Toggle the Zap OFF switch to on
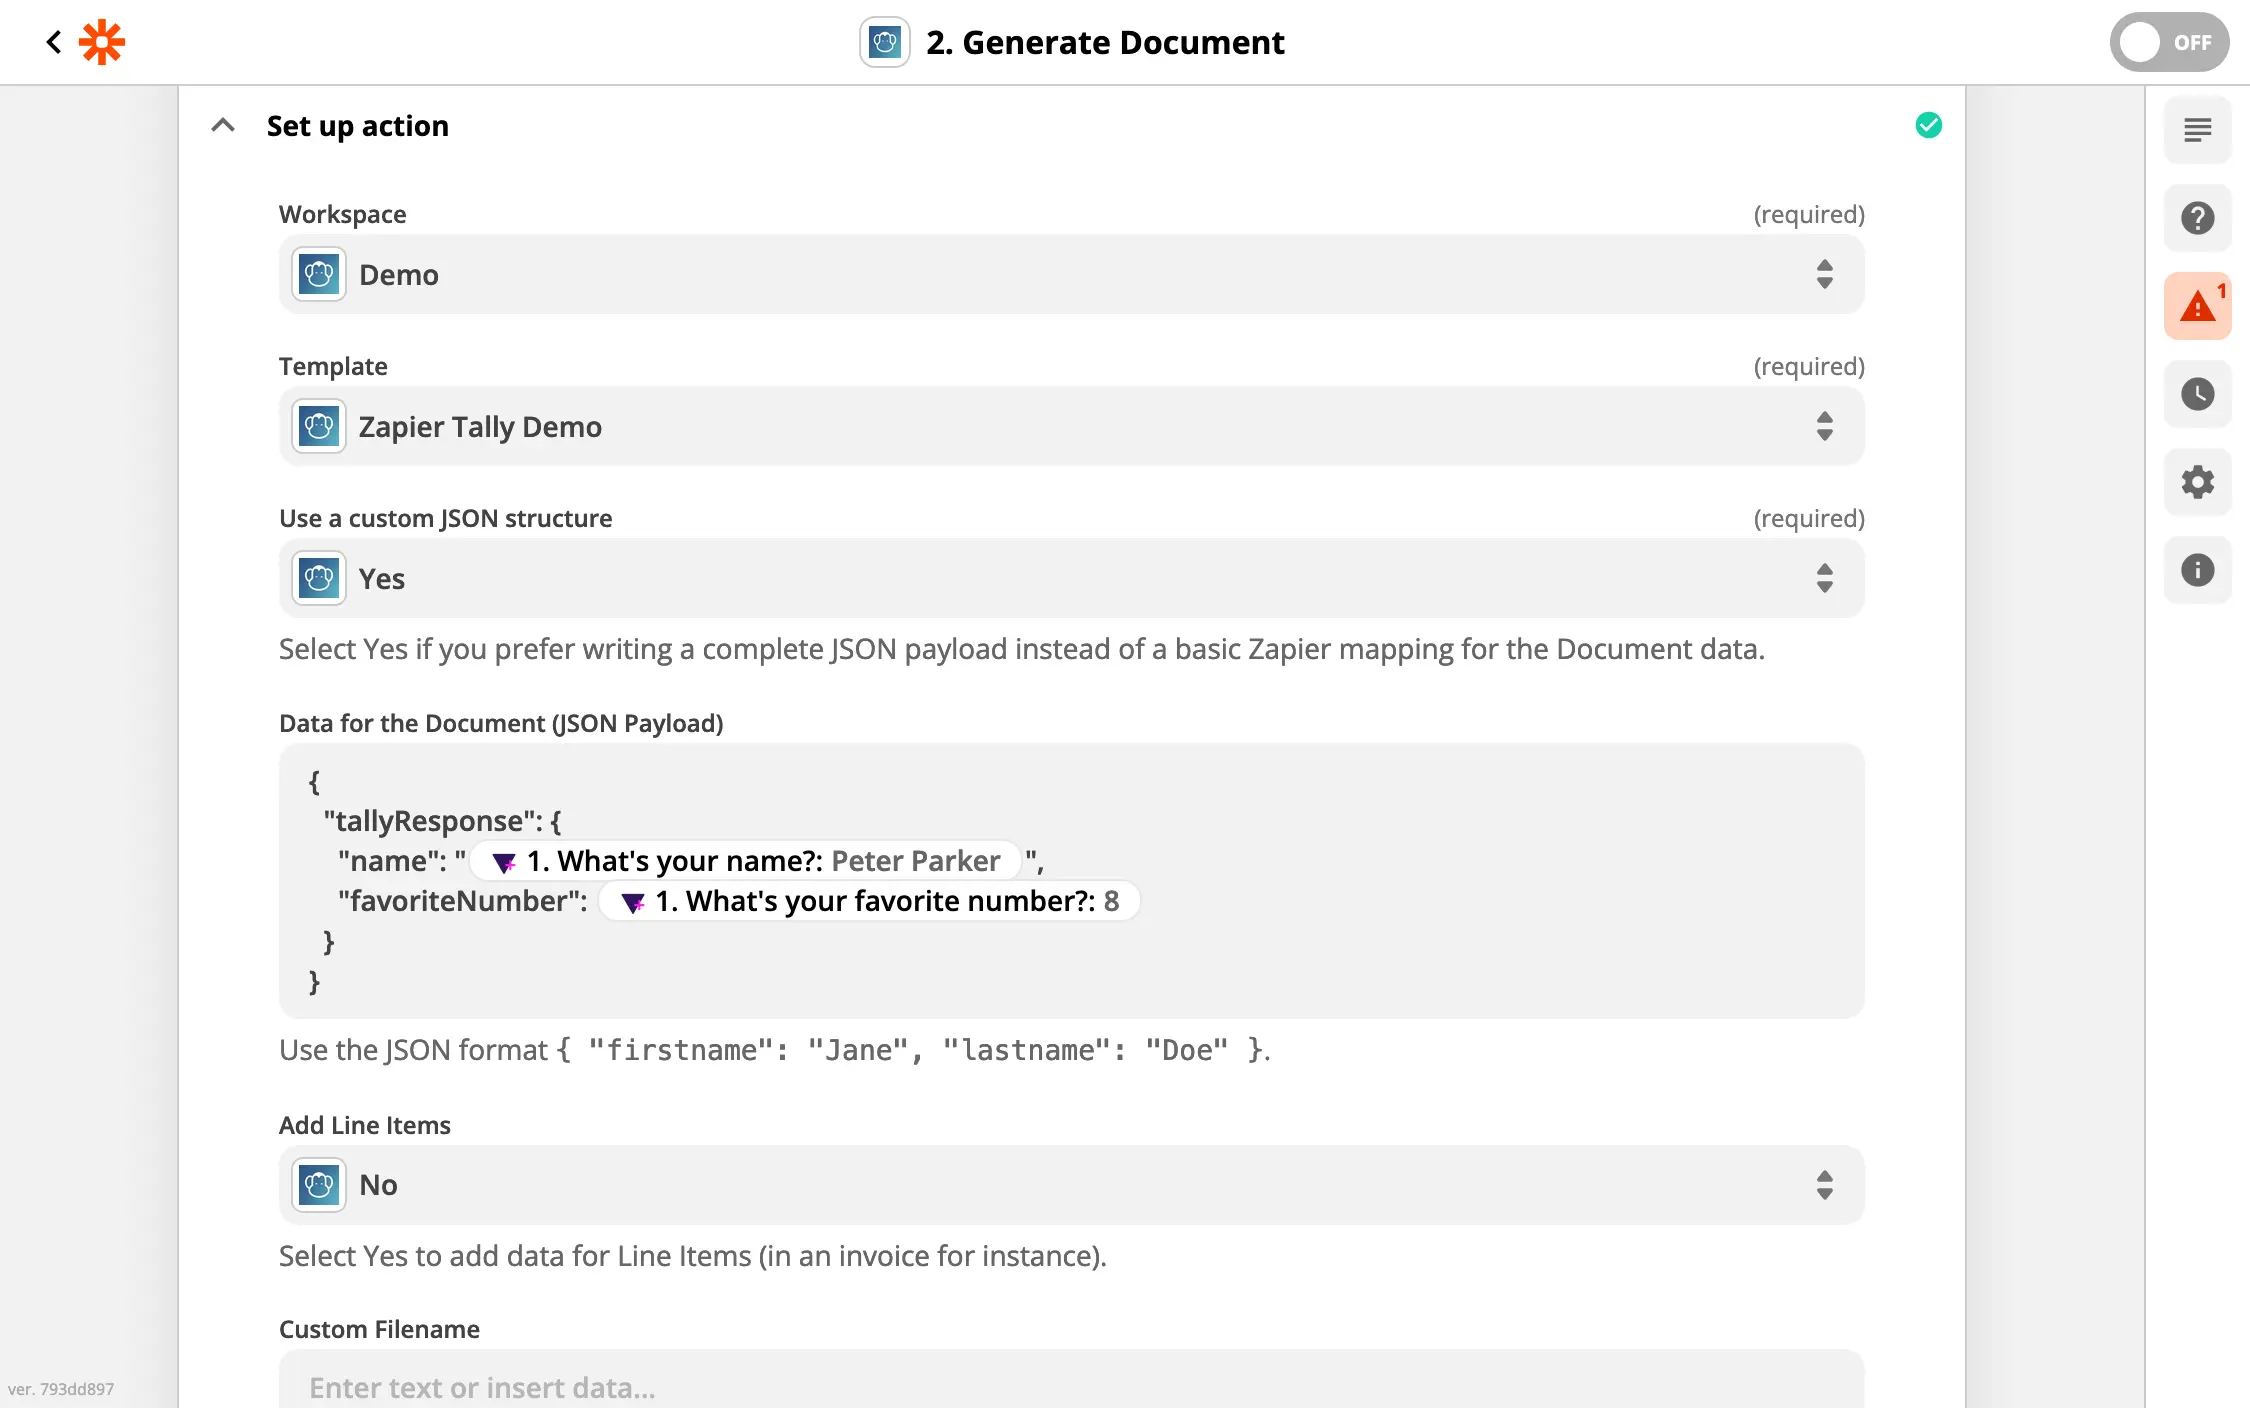The width and height of the screenshot is (2250, 1408). click(2169, 42)
